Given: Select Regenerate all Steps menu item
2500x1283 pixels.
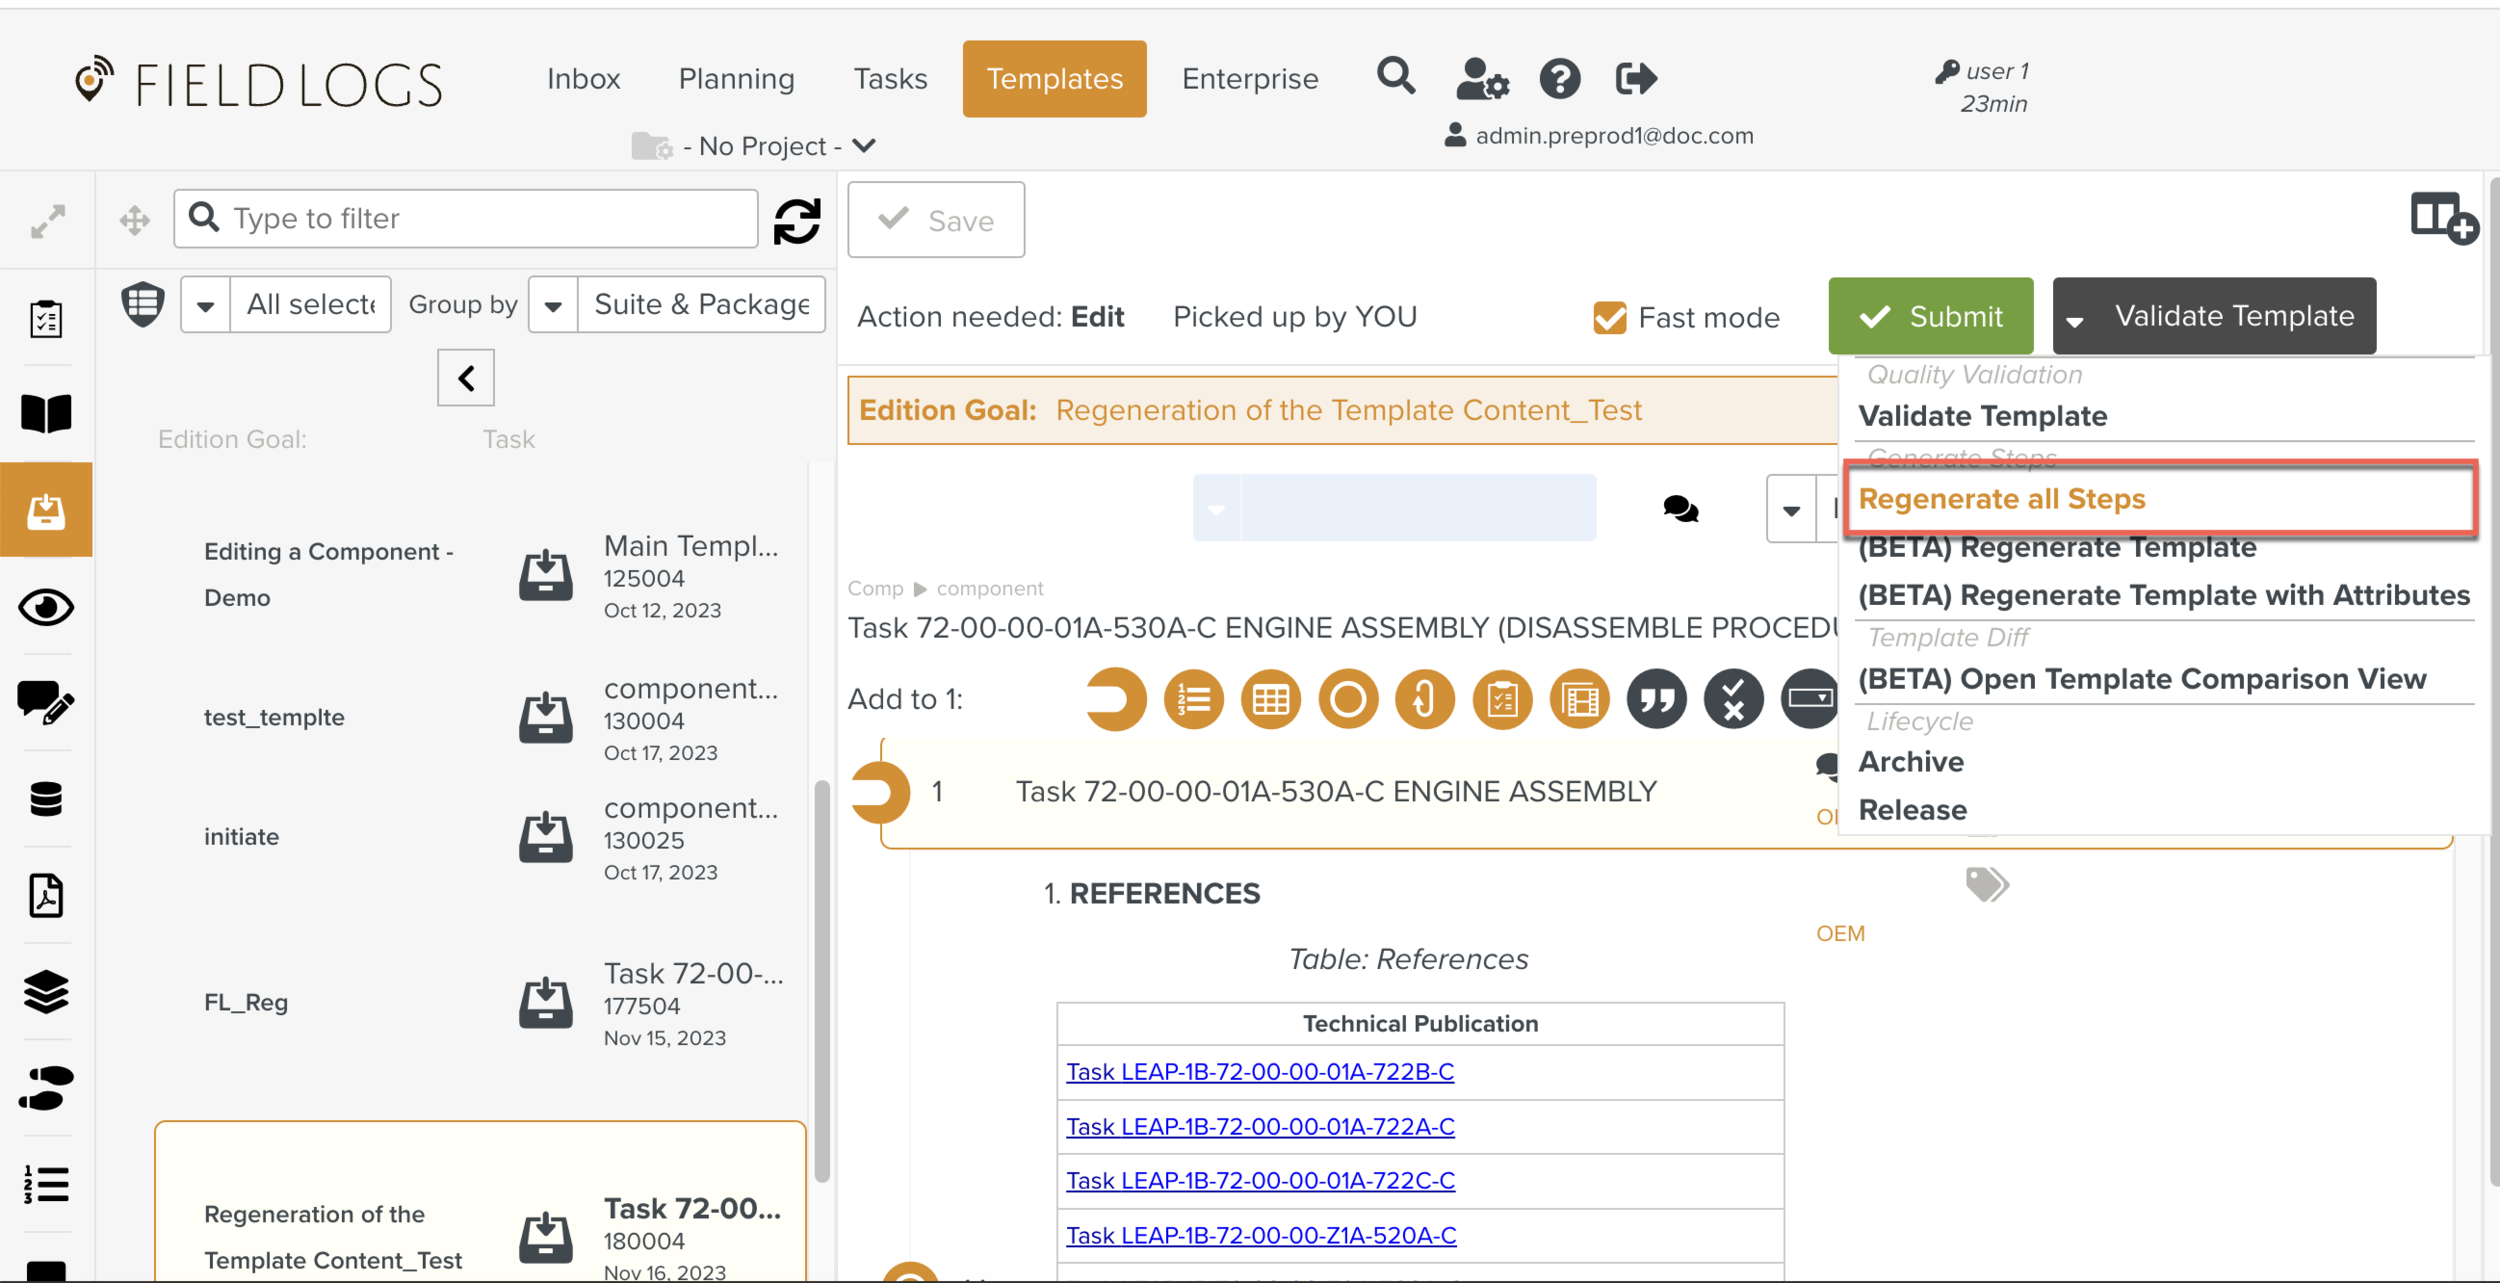Looking at the screenshot, I should [x=2001, y=499].
